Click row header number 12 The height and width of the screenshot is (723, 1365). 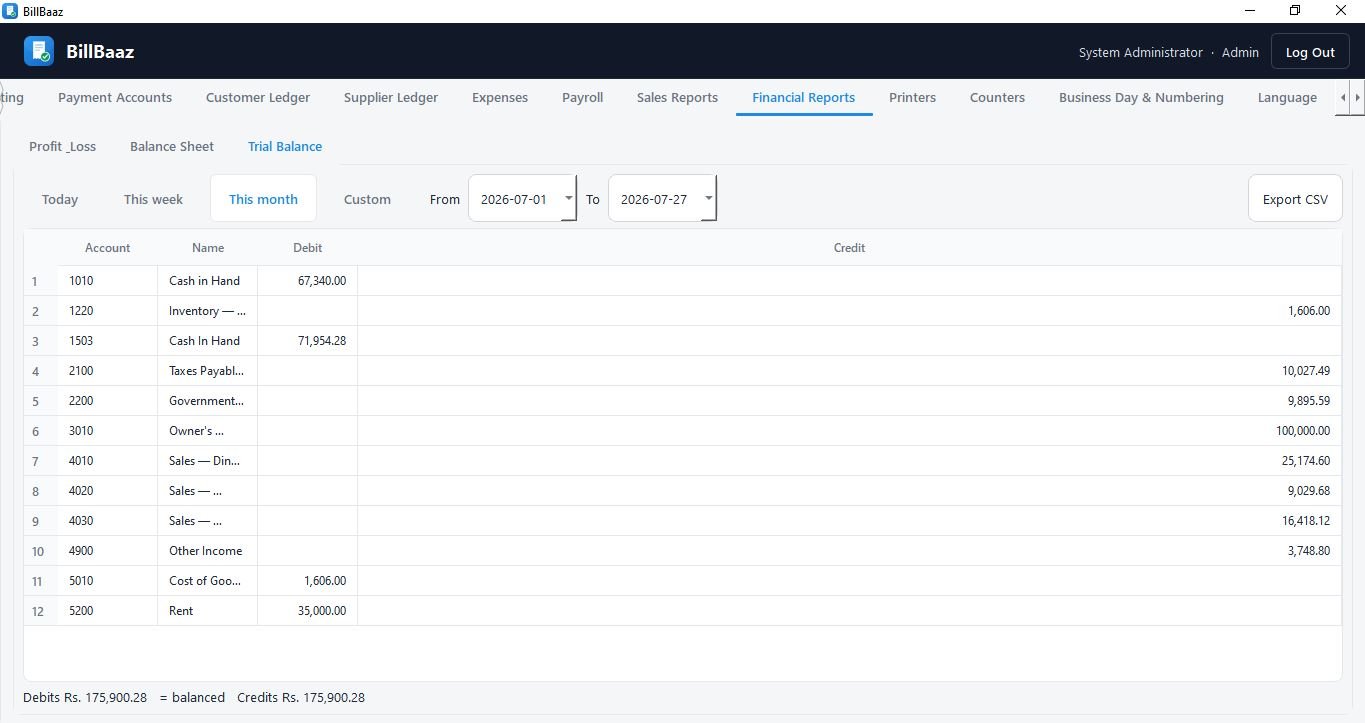click(x=40, y=611)
